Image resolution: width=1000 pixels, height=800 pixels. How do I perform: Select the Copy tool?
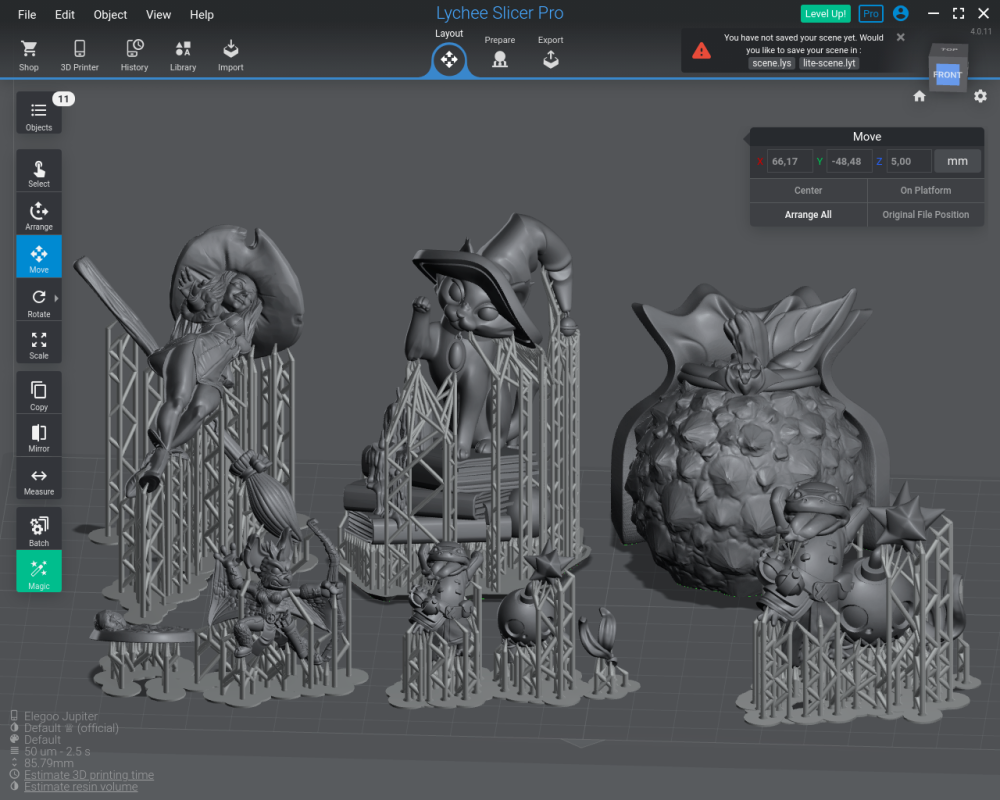[x=39, y=394]
